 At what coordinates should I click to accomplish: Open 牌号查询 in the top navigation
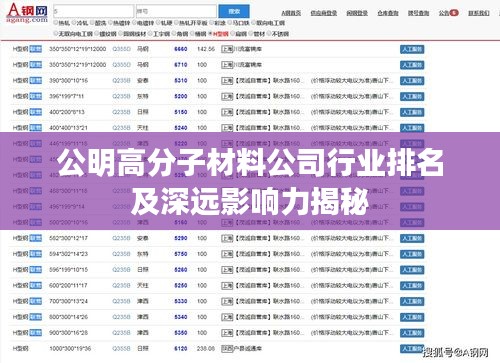(418, 13)
